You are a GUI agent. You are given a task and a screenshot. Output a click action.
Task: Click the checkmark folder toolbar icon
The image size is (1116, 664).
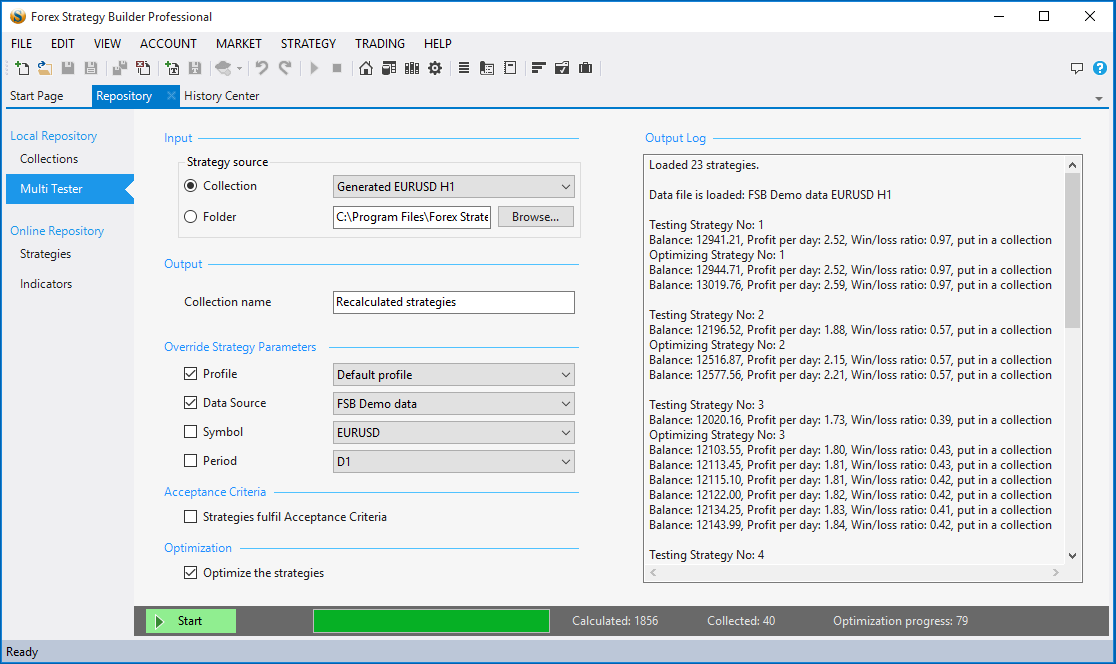[562, 68]
